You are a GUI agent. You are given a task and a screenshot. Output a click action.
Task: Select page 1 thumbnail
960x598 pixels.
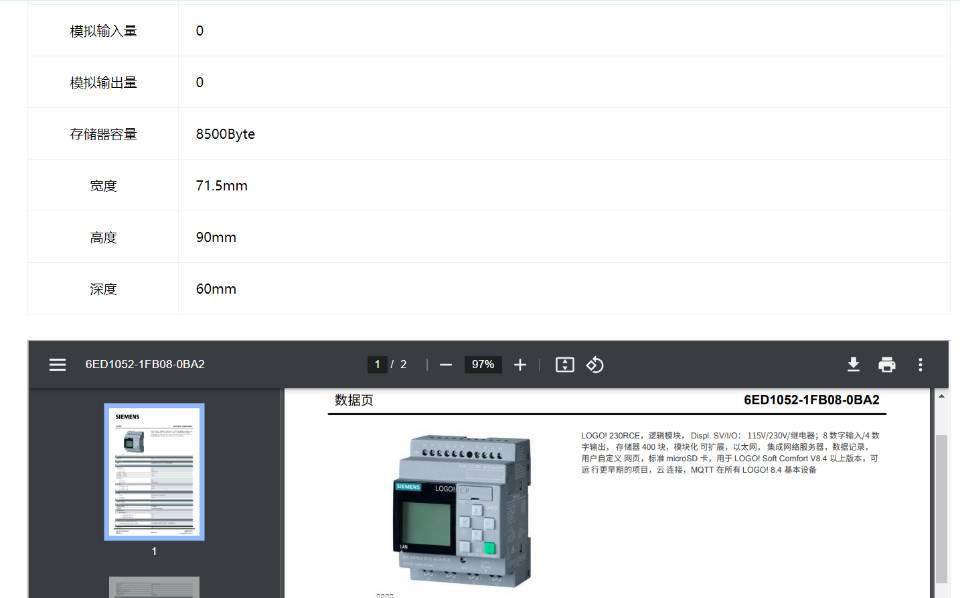[154, 472]
